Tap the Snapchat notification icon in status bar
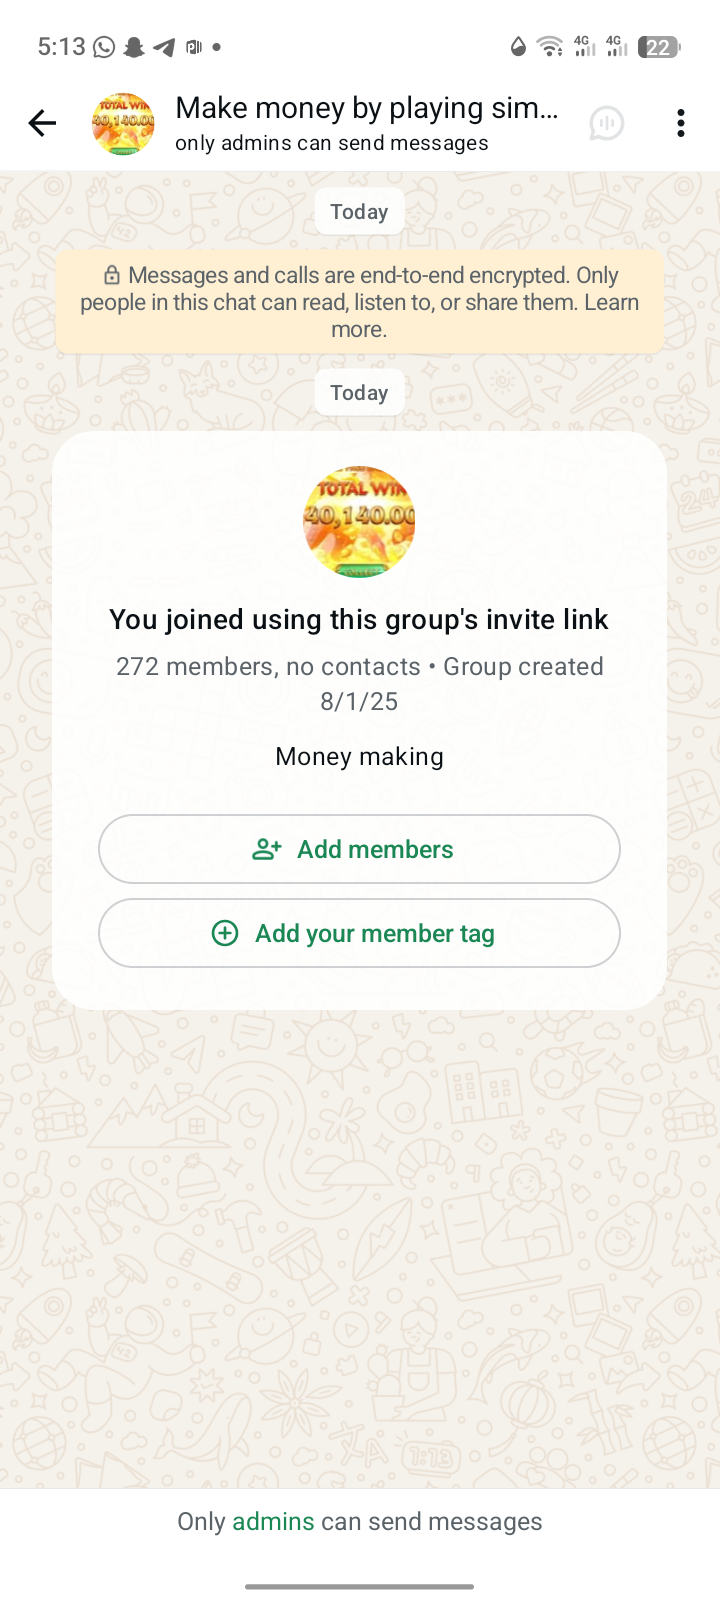The height and width of the screenshot is (1600, 720). coord(134,47)
